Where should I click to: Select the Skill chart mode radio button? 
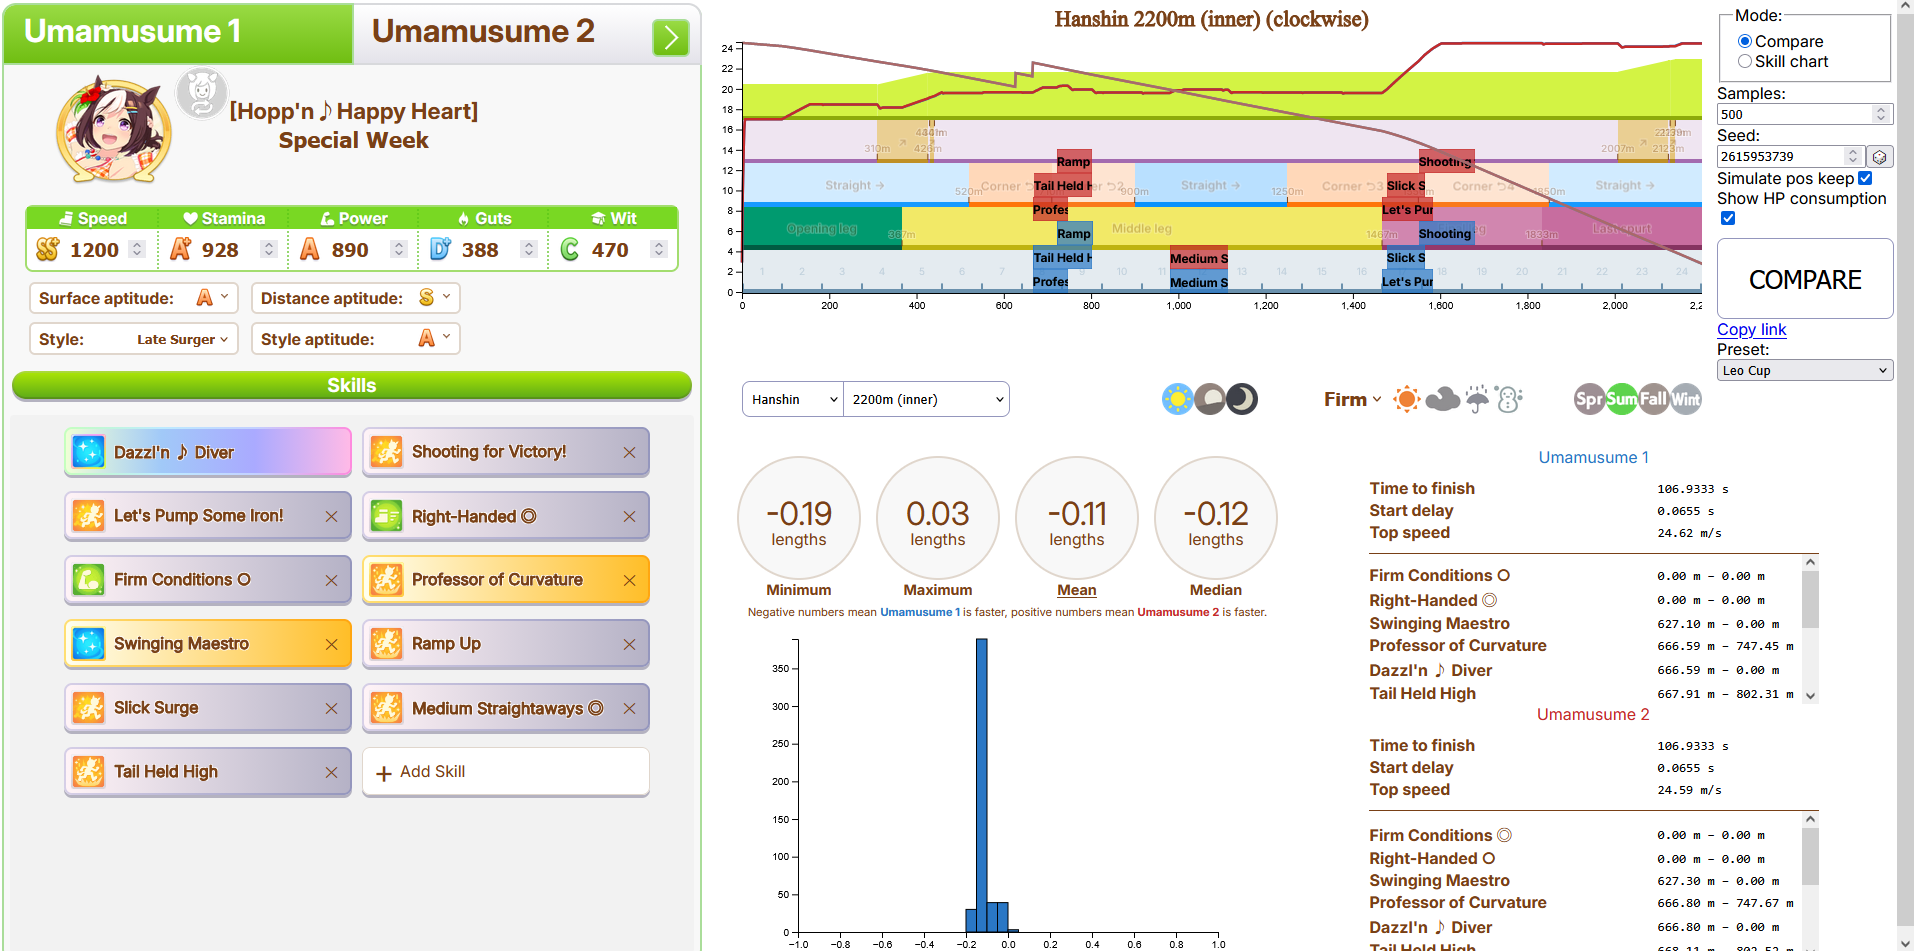tap(1745, 62)
